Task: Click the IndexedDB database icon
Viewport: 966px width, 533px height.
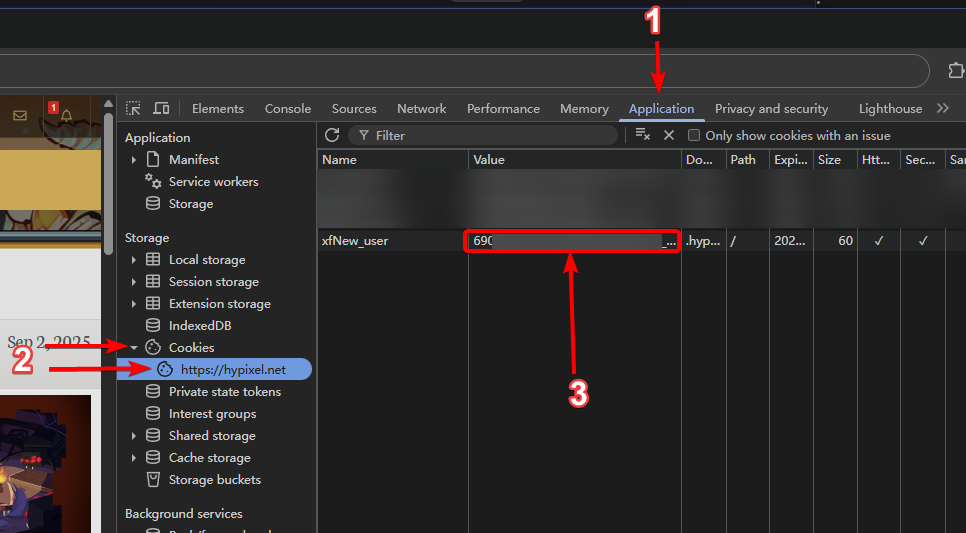Action: 153,325
